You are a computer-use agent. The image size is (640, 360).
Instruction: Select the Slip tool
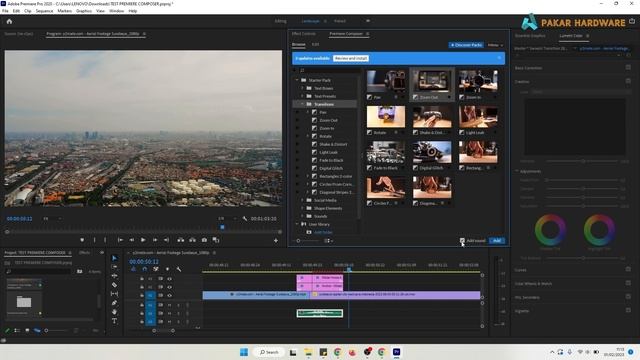tap(114, 294)
